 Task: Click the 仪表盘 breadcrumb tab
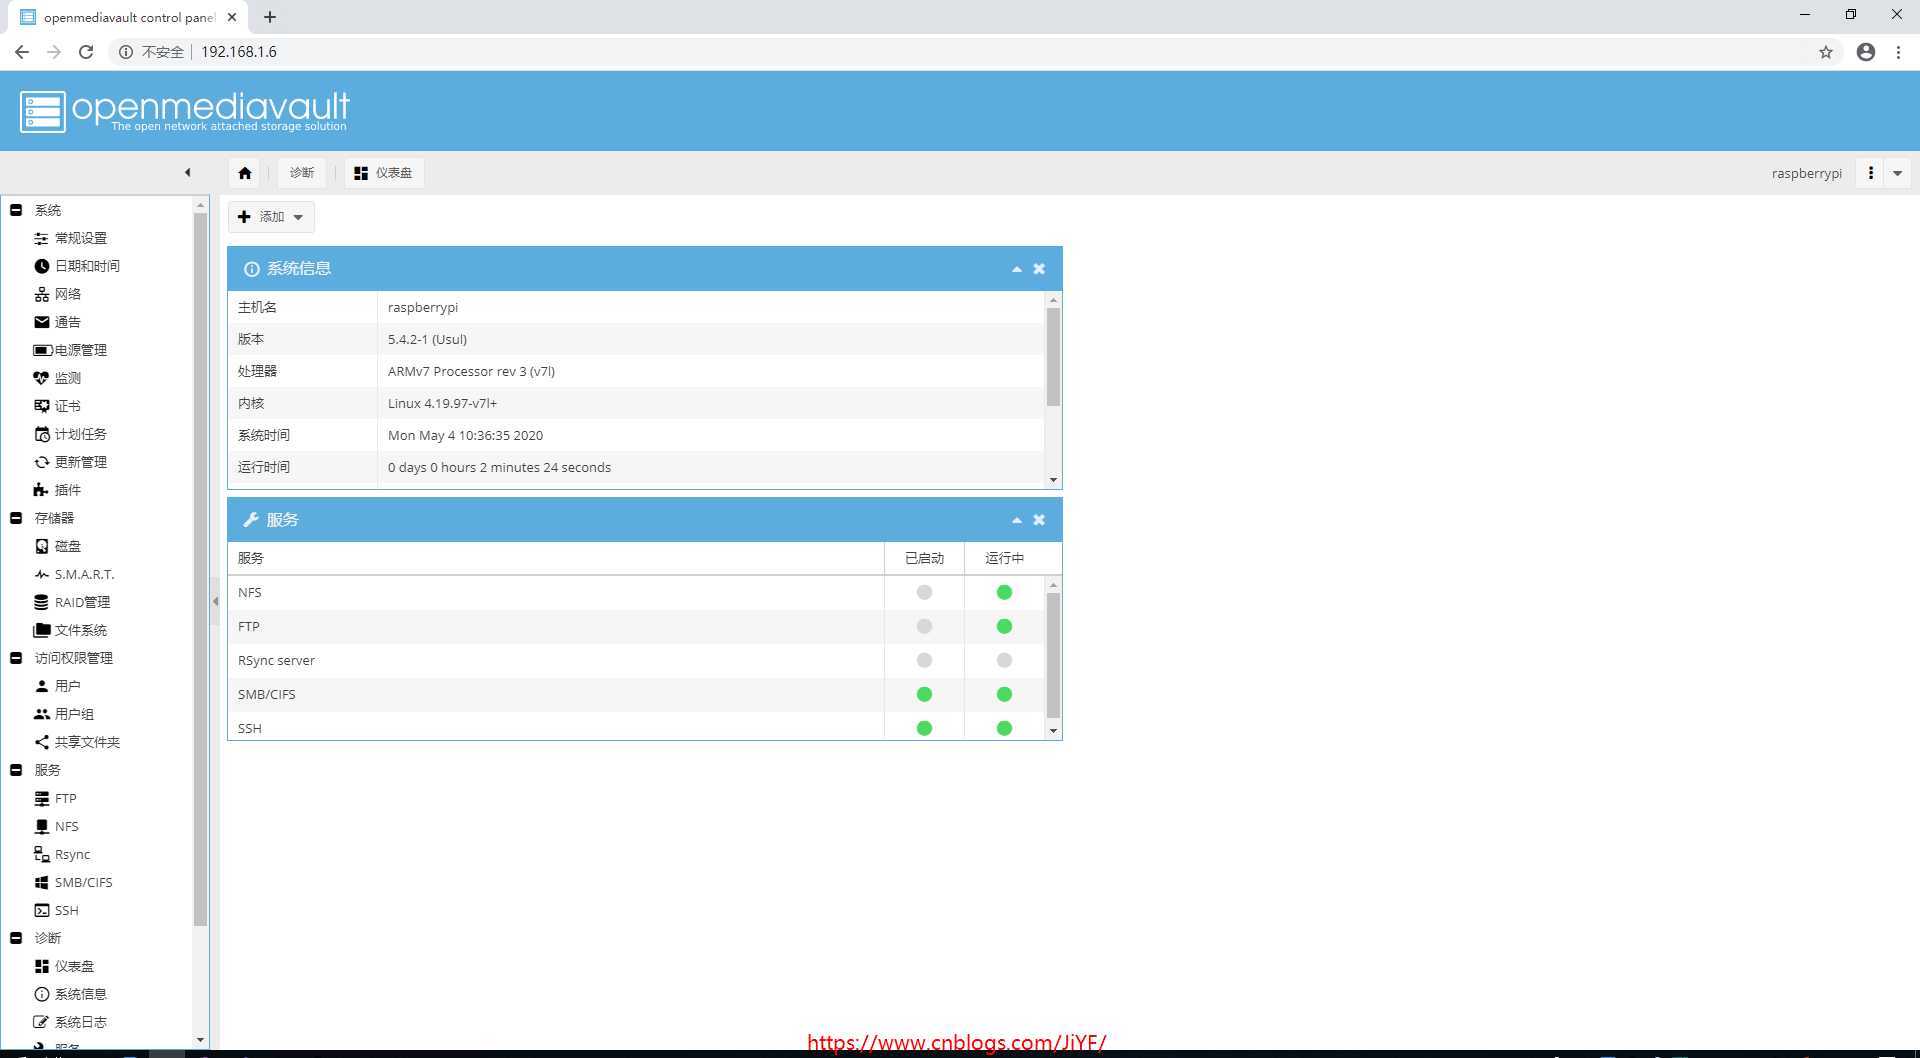[384, 173]
